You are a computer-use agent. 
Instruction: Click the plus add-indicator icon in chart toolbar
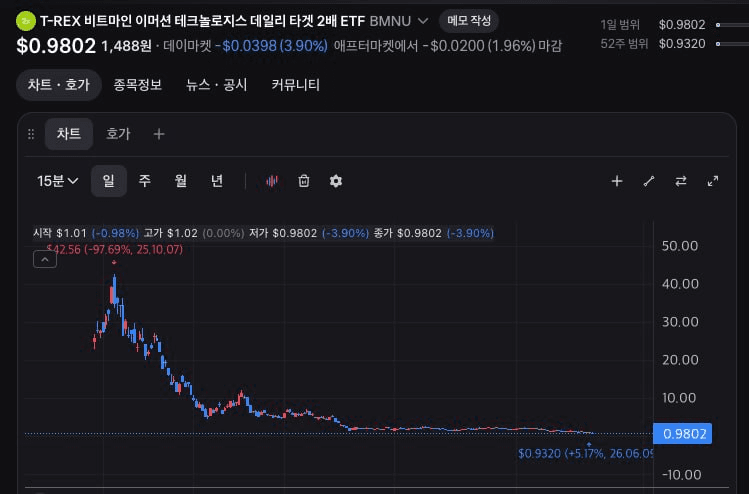[x=617, y=181]
